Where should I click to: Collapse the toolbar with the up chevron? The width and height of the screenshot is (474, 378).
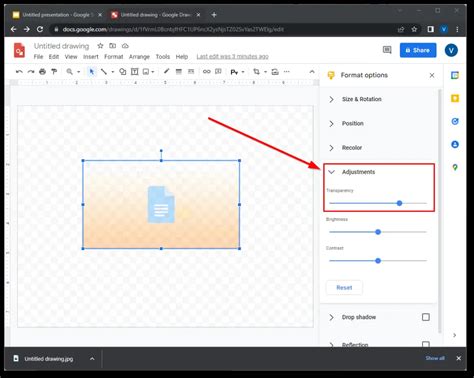click(312, 72)
